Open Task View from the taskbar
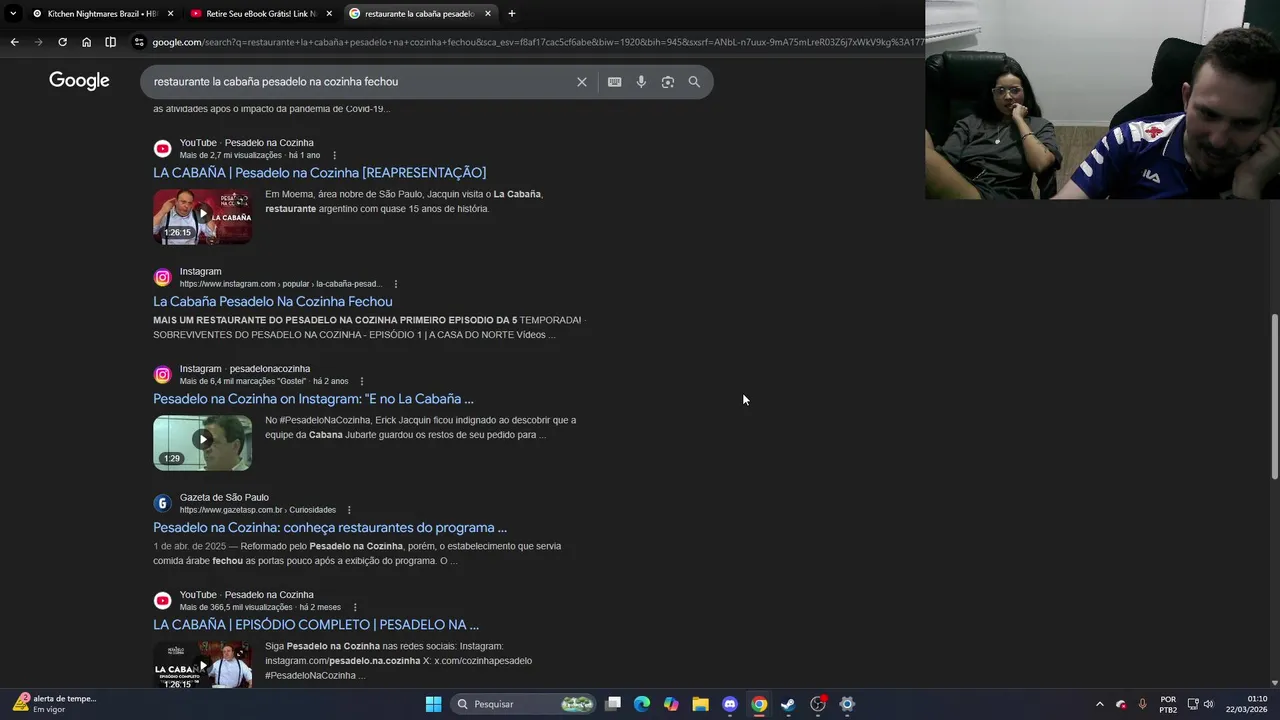 (613, 704)
